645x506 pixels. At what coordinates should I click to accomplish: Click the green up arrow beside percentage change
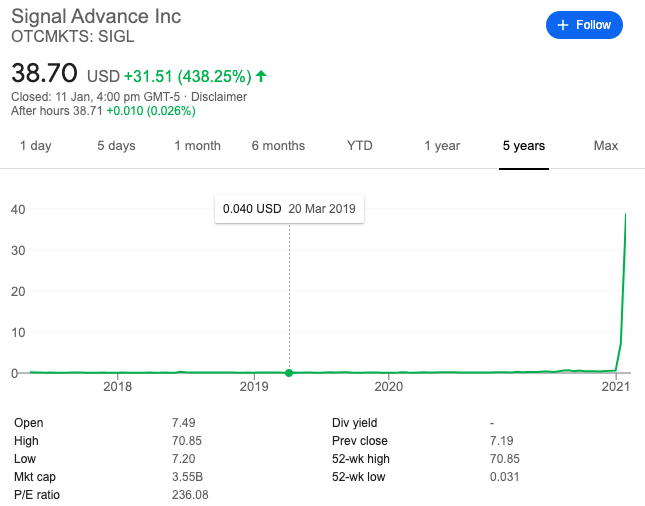pos(261,76)
